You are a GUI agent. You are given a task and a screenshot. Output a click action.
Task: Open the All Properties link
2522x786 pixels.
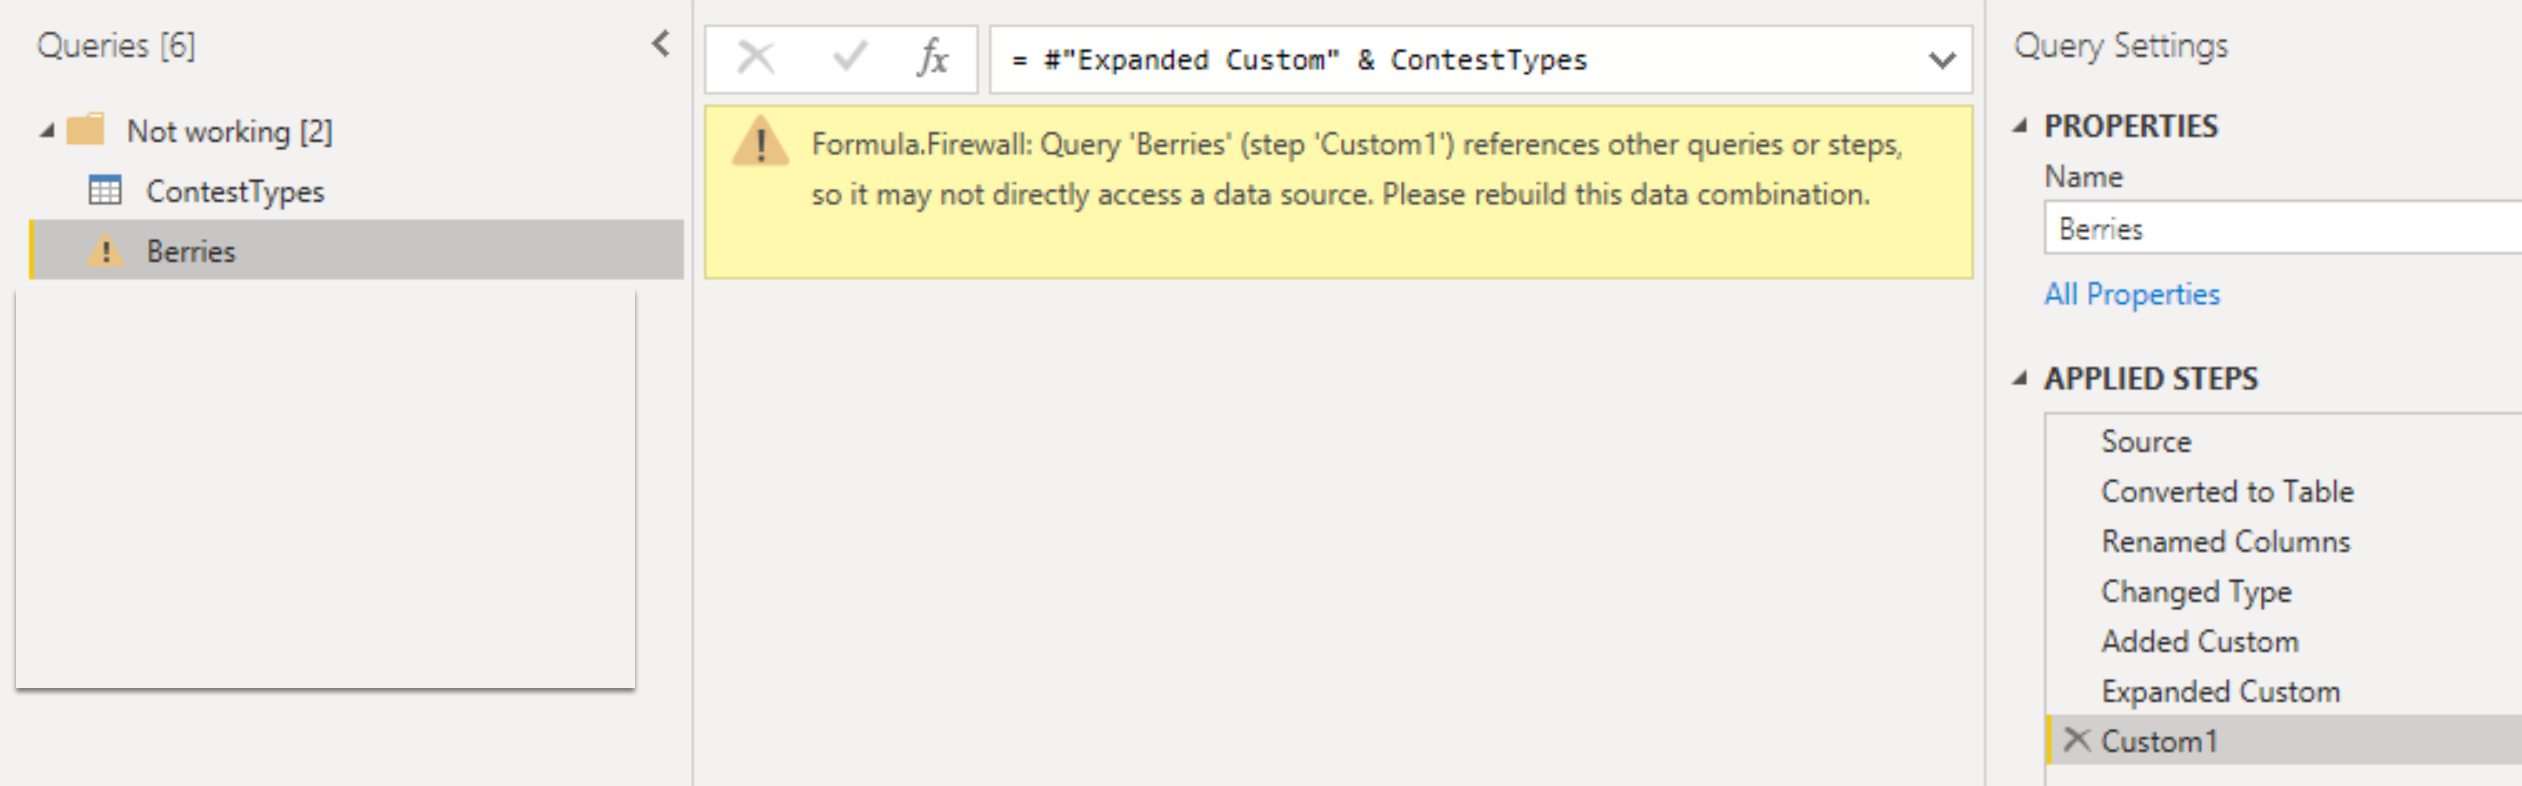click(x=2131, y=294)
